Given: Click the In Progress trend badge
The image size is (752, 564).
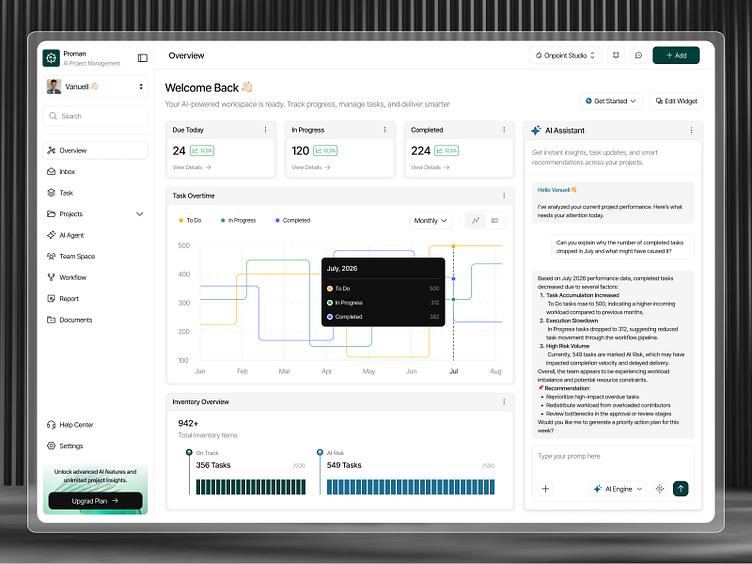Looking at the screenshot, I should point(325,151).
